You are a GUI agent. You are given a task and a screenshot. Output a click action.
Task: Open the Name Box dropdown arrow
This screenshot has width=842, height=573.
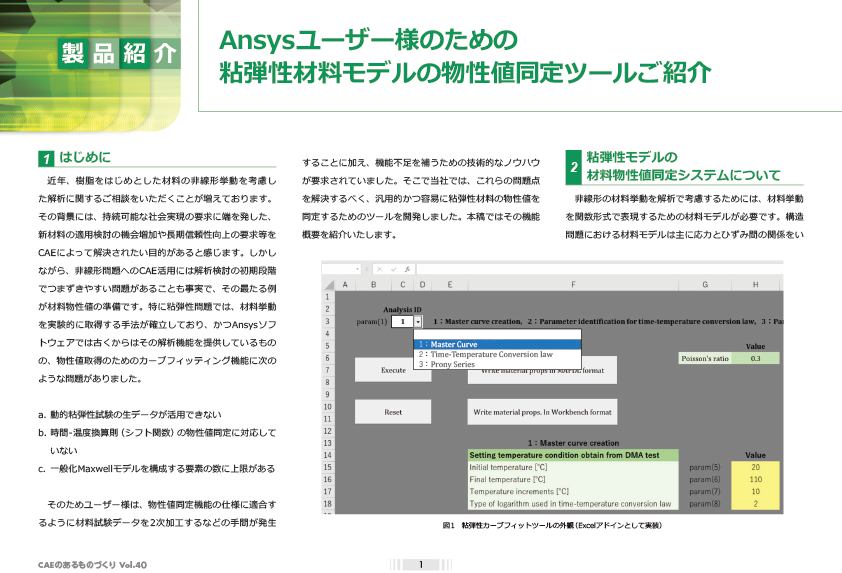(357, 269)
